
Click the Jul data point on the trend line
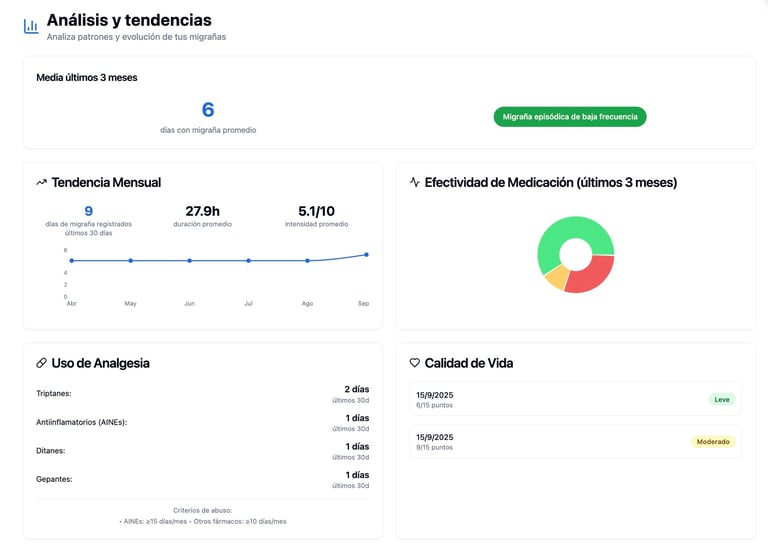pos(248,261)
